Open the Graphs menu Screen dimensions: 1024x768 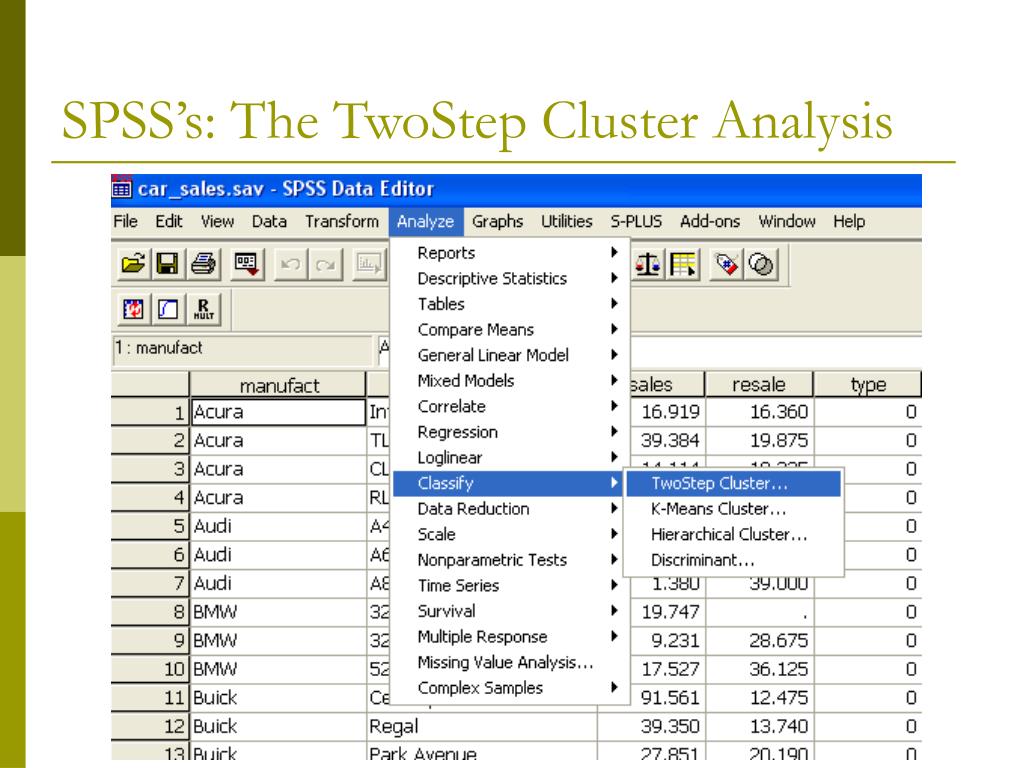click(498, 221)
